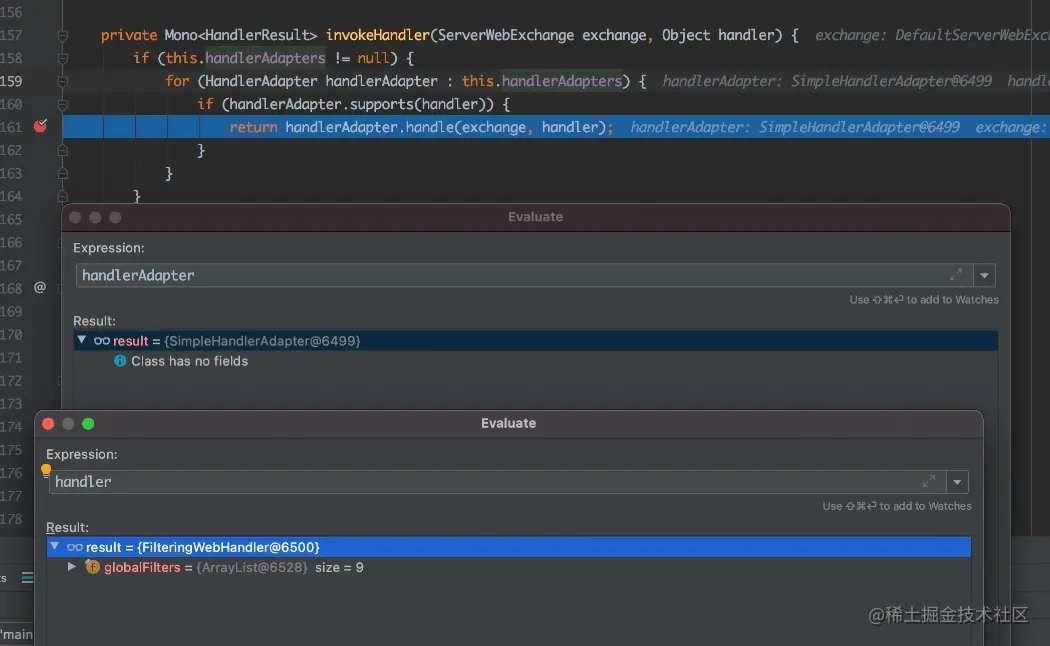Collapse the FilteringWebHandler@6500 result node
Screen dimensions: 1050x646
click(55, 546)
